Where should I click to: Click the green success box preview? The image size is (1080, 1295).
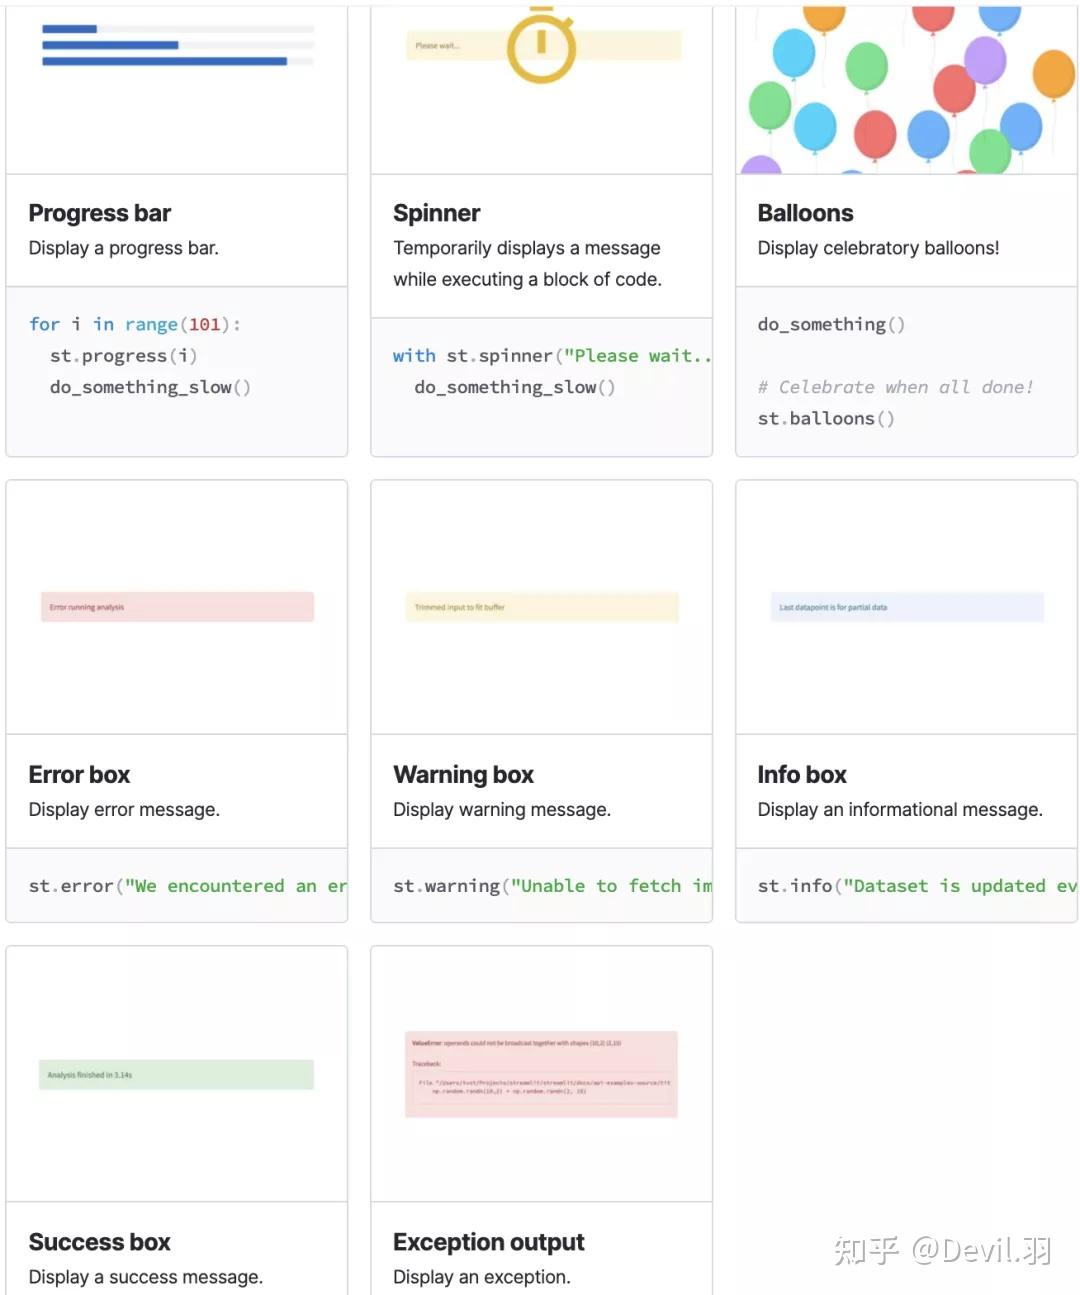[176, 1075]
